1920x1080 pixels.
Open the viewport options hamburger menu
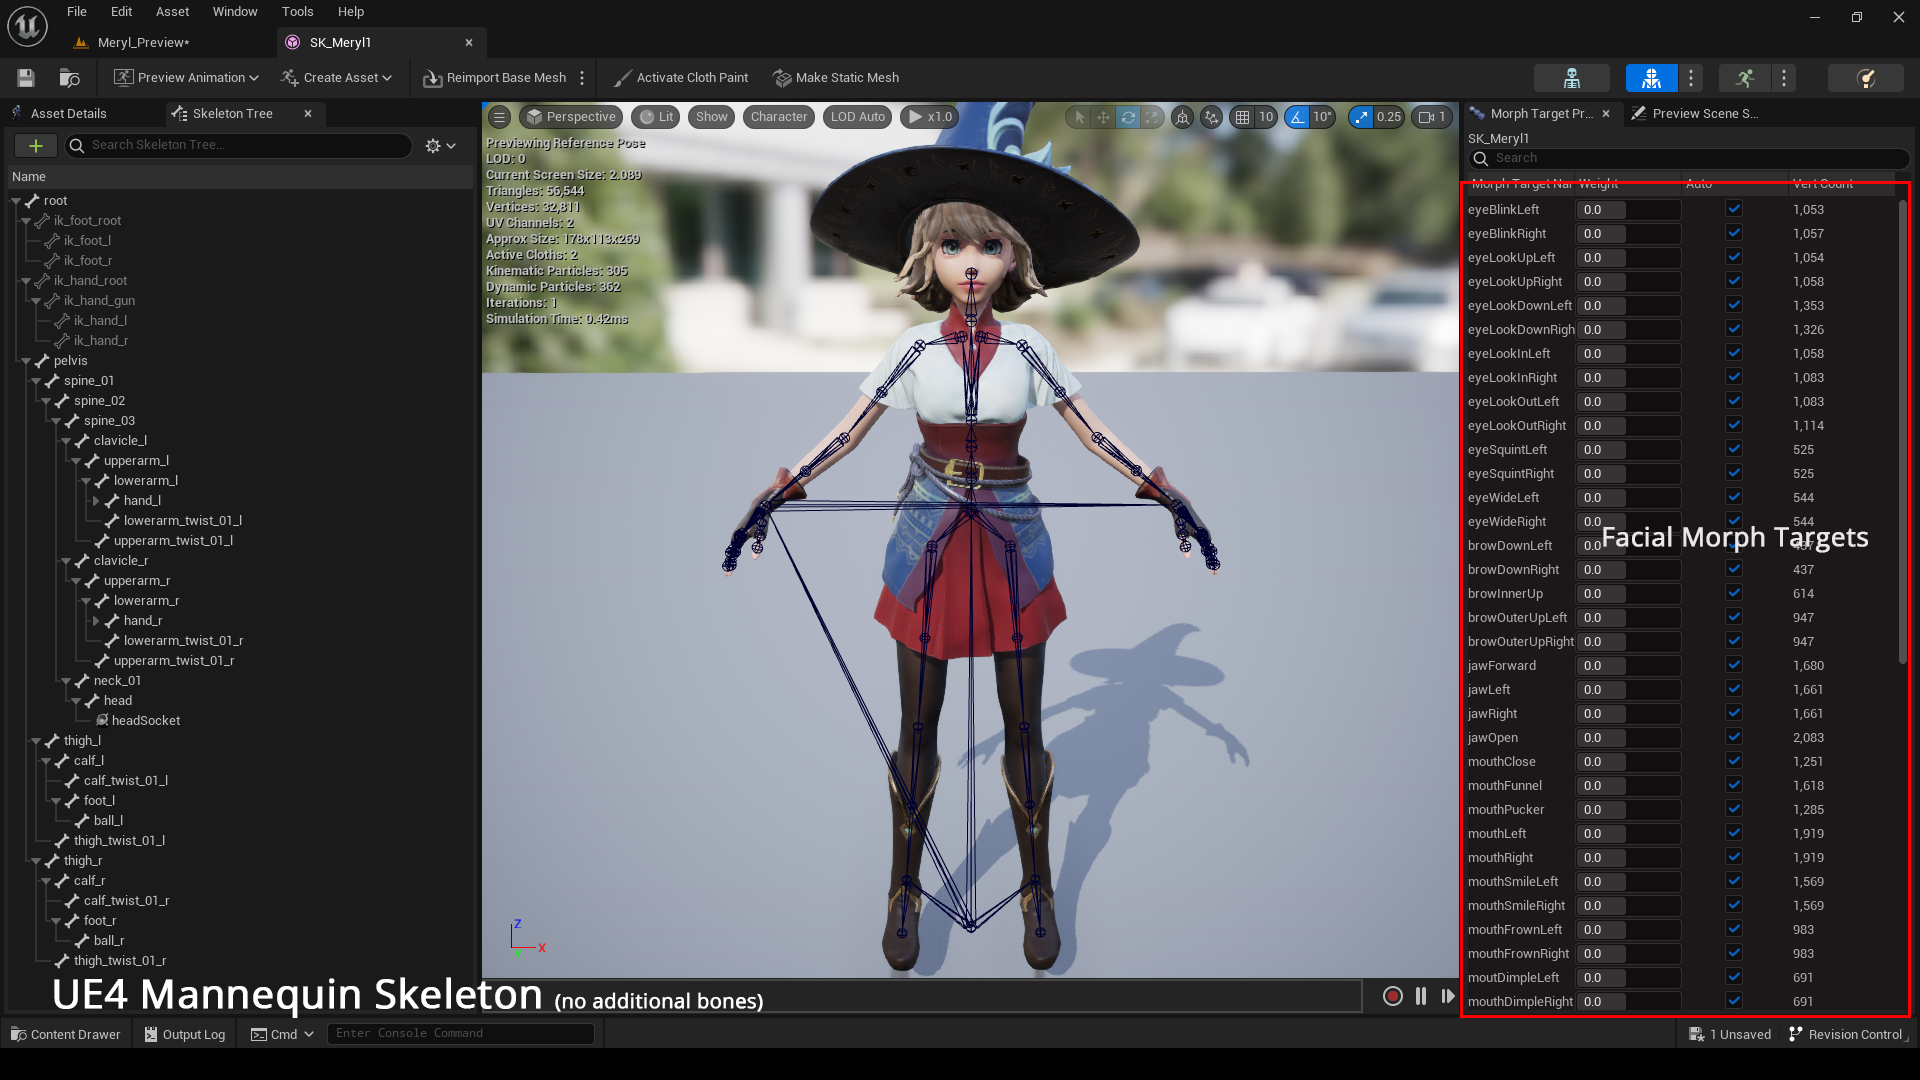(499, 117)
